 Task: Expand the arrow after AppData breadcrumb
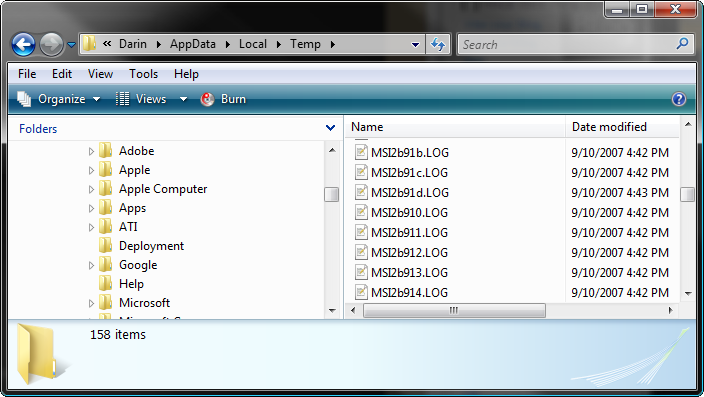[x=228, y=44]
